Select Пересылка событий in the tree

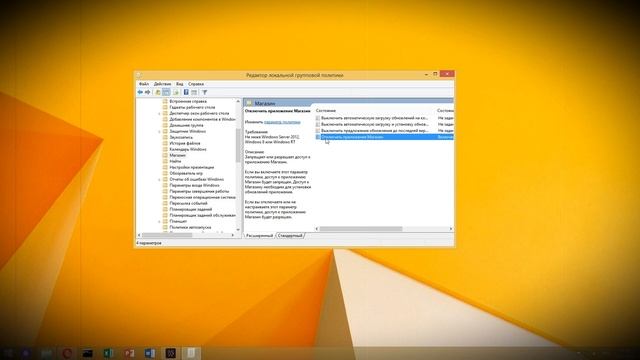(188, 203)
